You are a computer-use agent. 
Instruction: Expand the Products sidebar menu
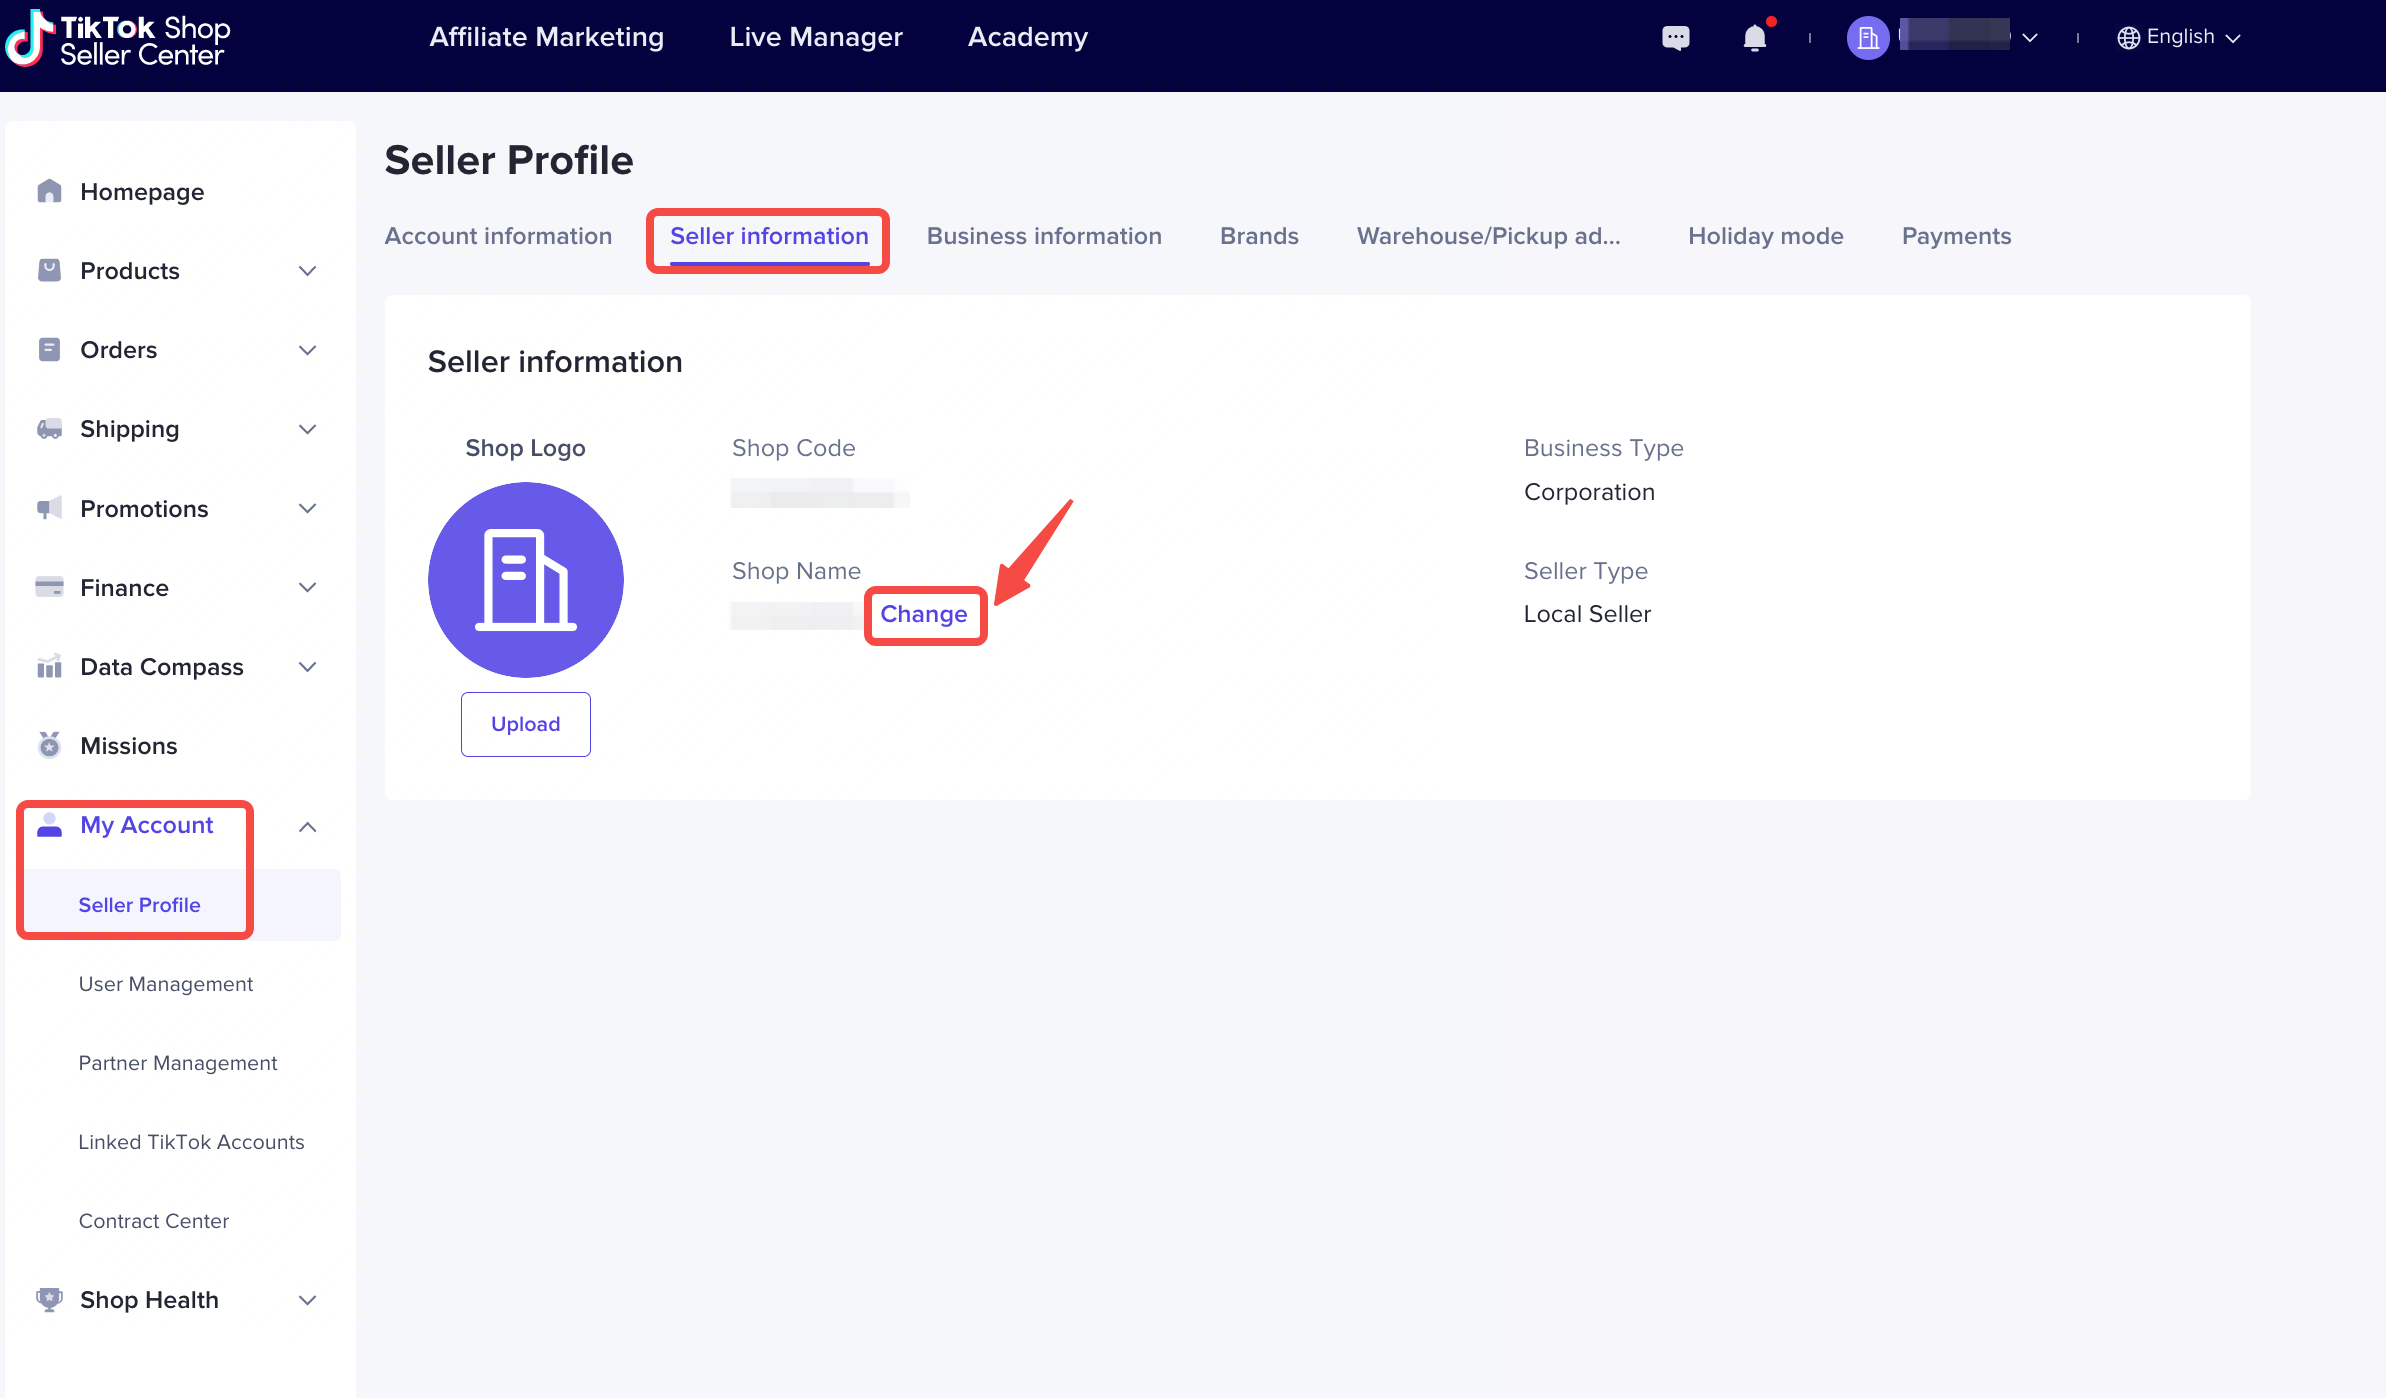[x=307, y=271]
